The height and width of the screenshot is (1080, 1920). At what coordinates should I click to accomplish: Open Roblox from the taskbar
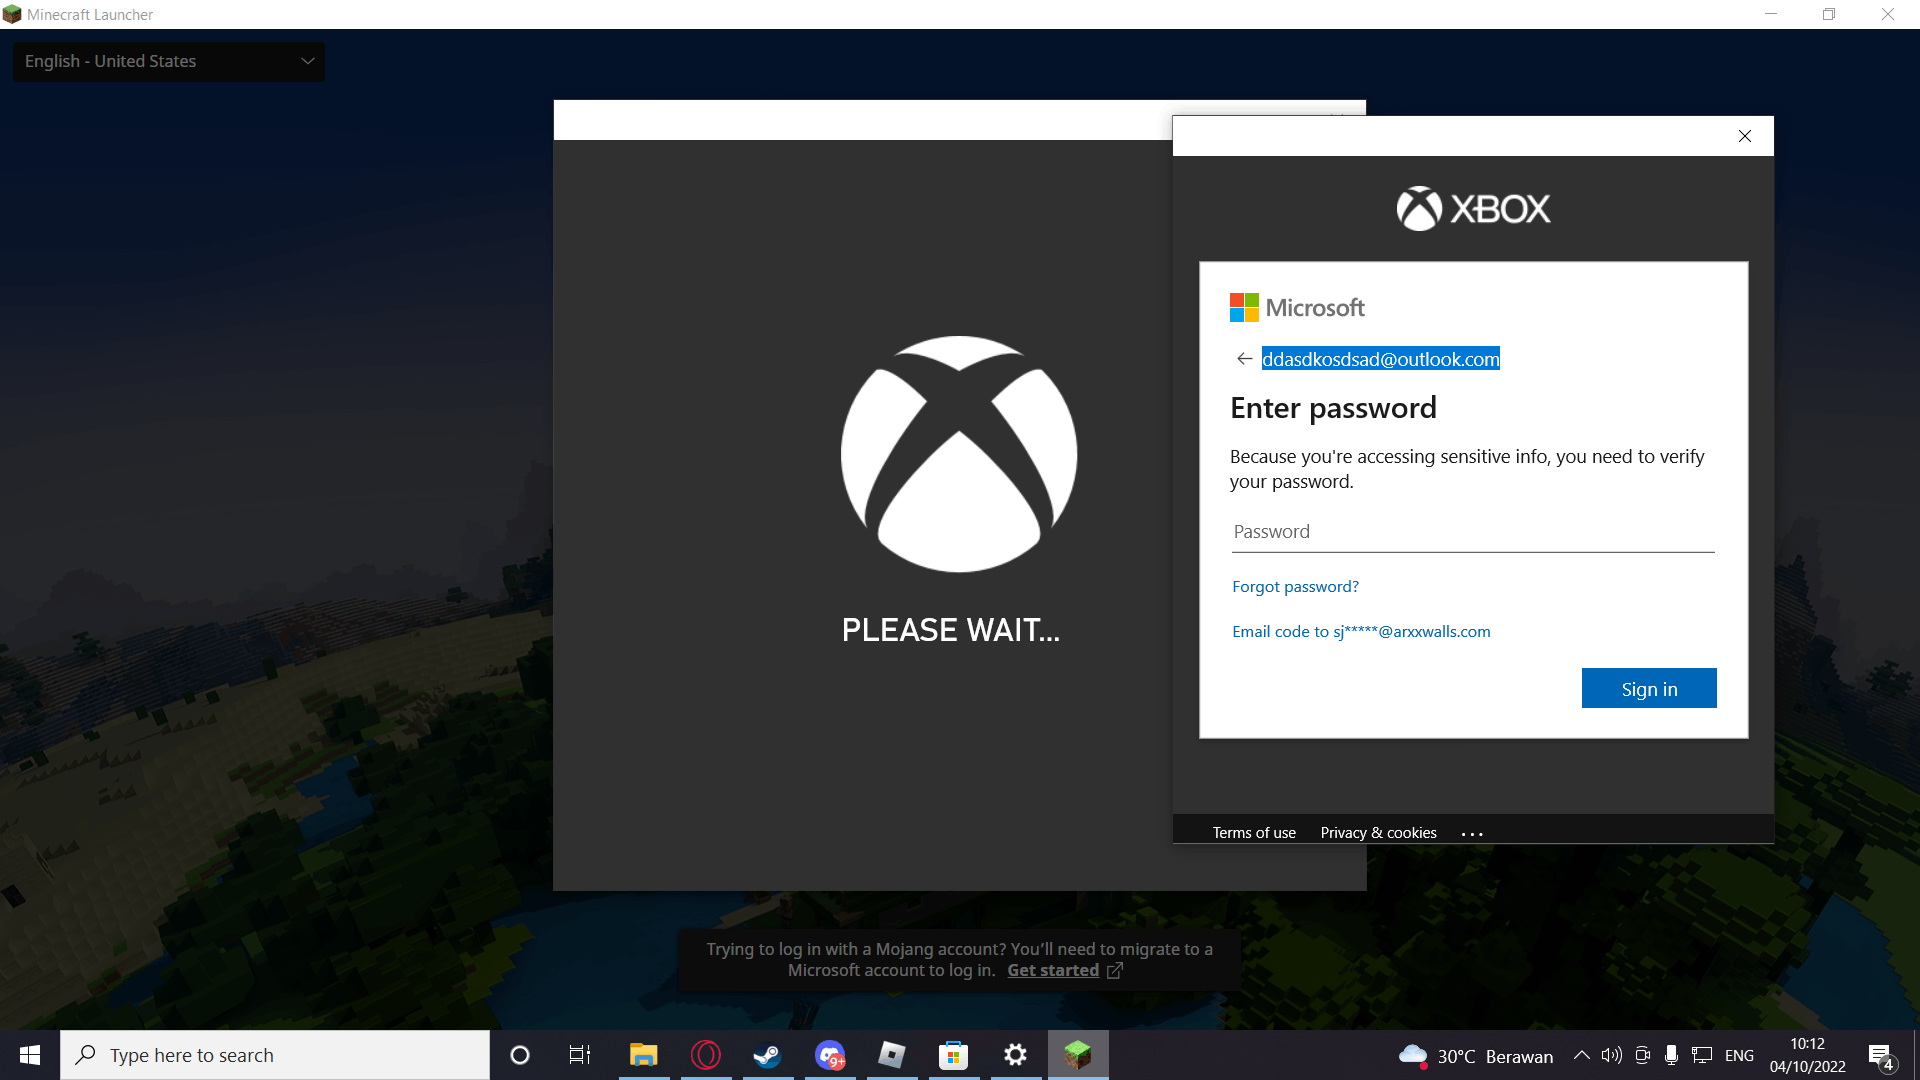tap(892, 1055)
